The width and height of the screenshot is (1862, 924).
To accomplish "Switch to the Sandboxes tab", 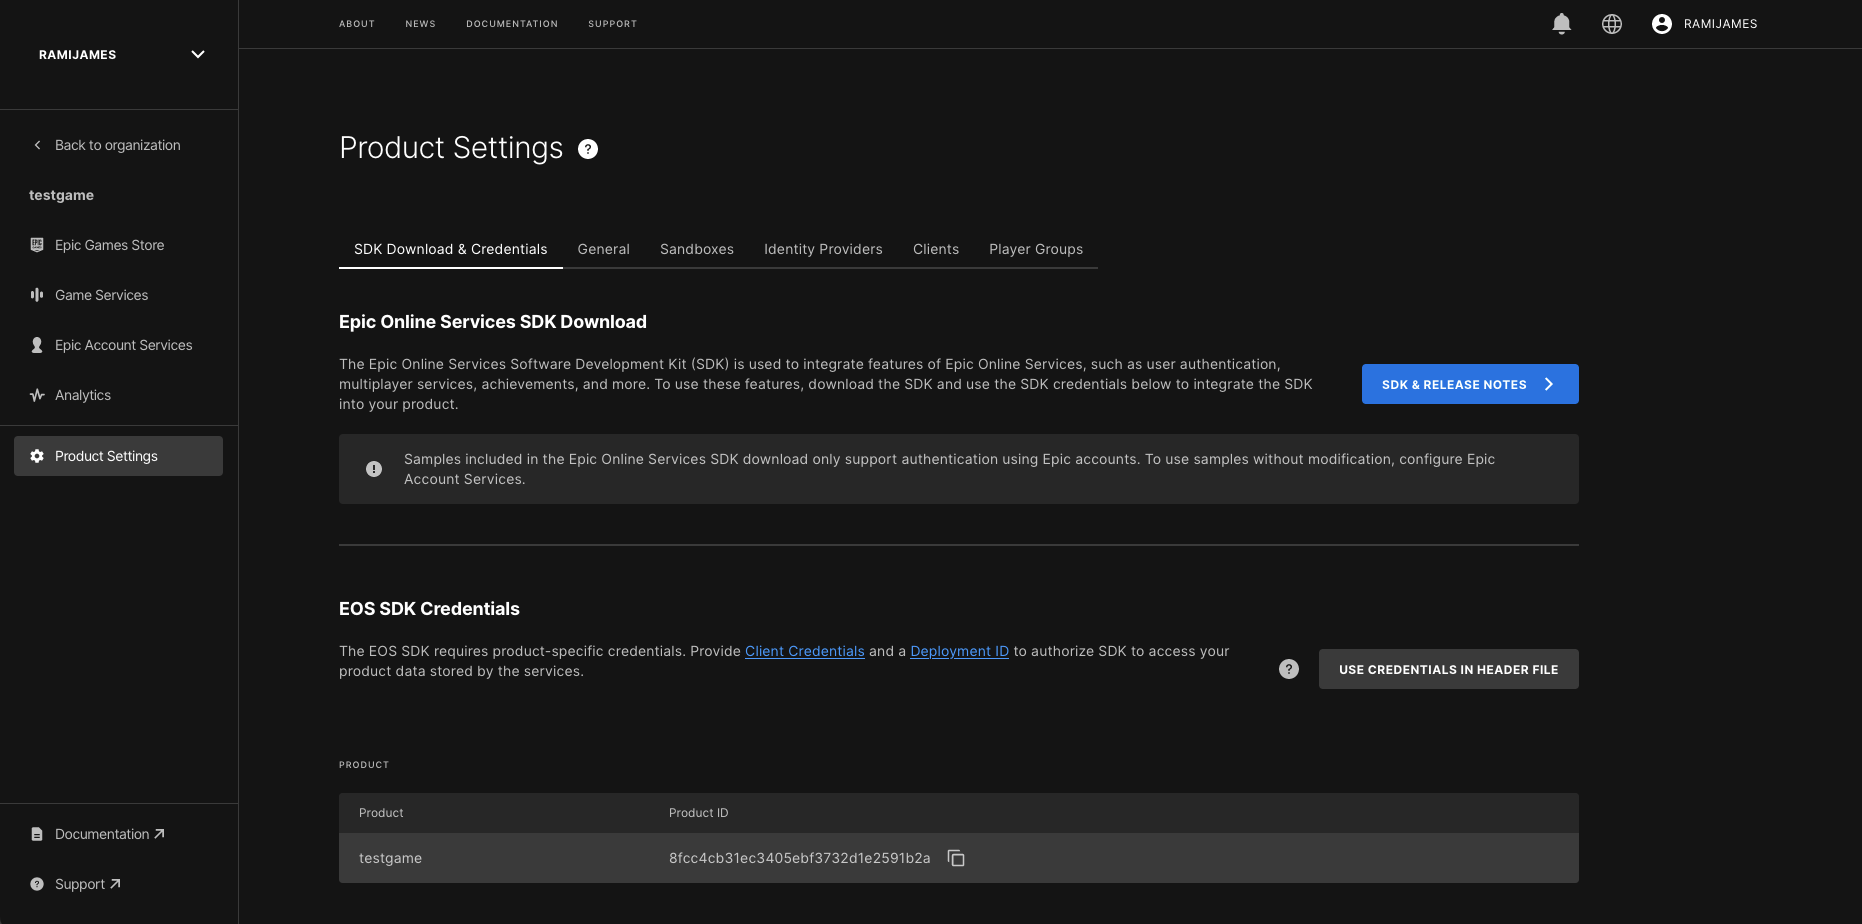I will pyautogui.click(x=697, y=249).
